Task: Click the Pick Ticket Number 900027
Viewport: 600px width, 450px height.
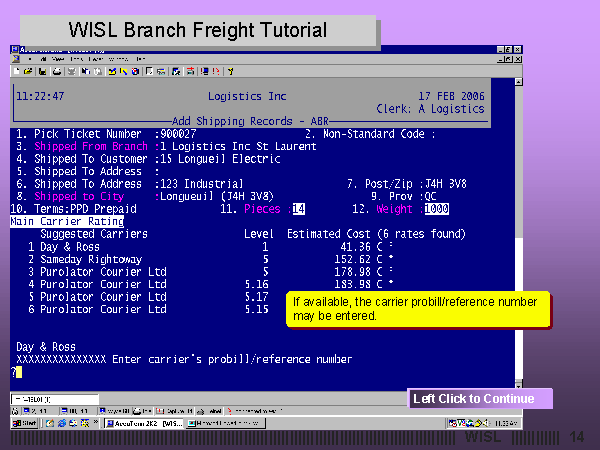Action: (x=178, y=134)
